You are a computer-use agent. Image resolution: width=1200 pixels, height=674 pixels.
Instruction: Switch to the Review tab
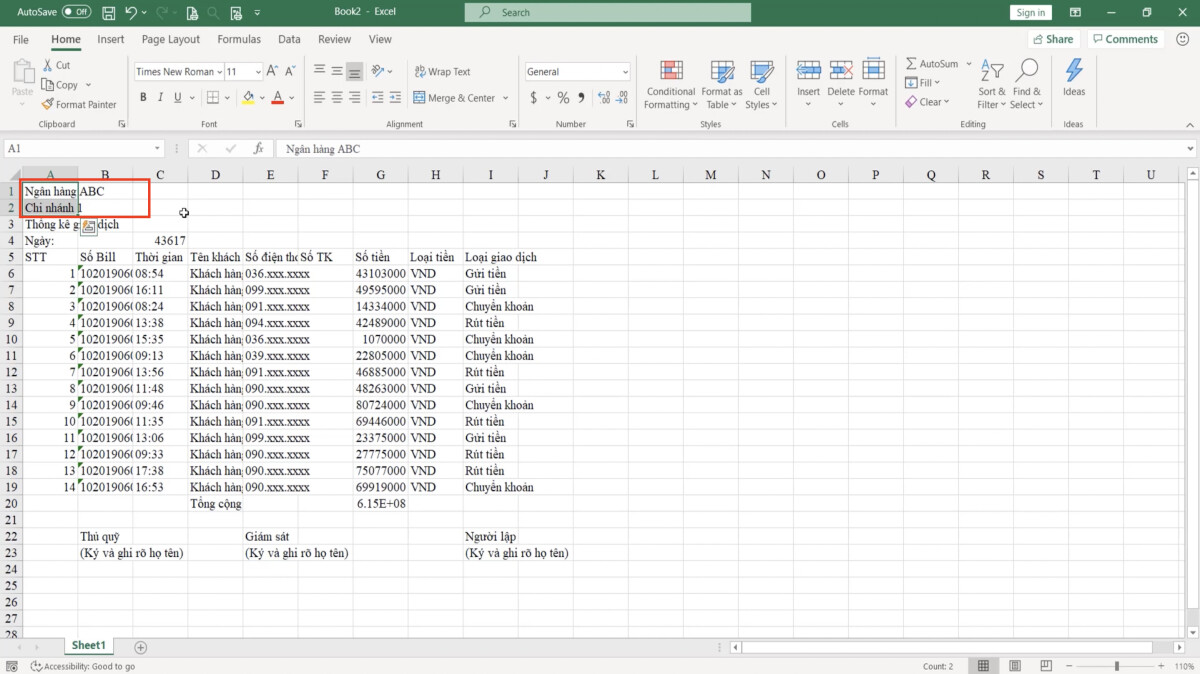[x=334, y=39]
